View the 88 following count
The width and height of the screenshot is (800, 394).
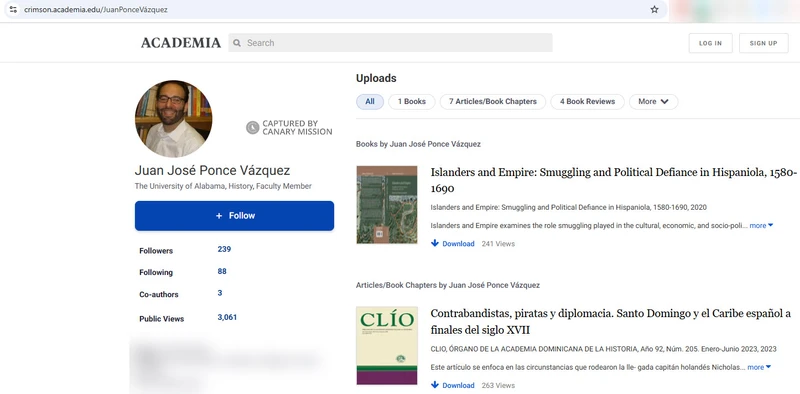[x=222, y=272]
